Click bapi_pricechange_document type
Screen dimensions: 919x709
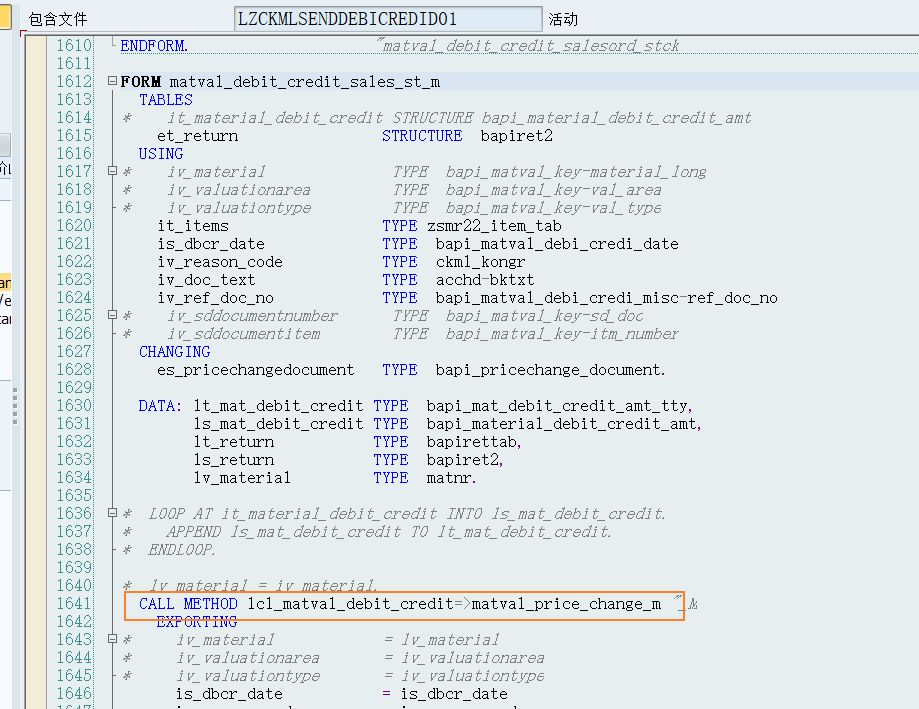[548, 370]
